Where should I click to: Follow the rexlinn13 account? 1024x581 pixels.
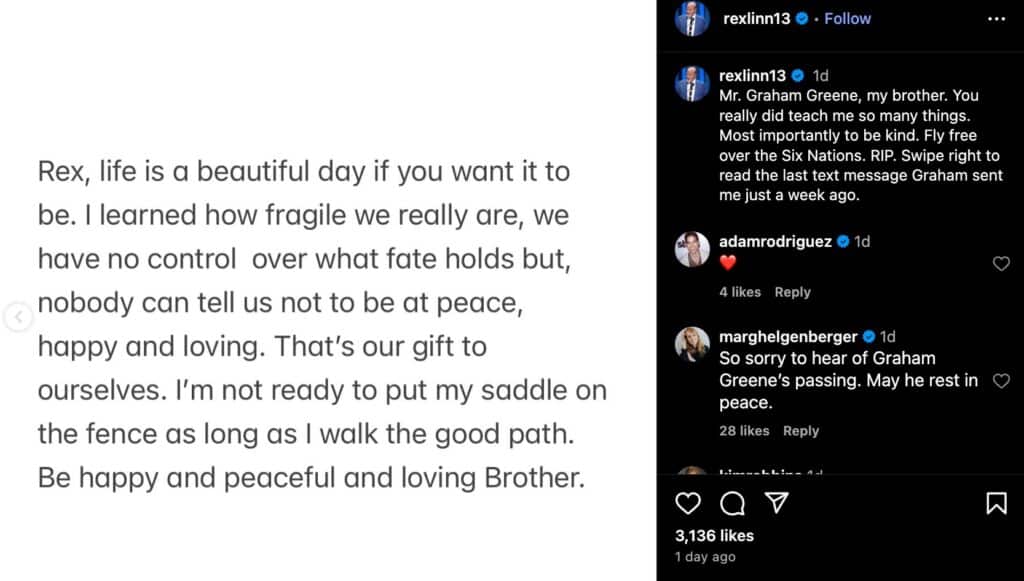click(848, 19)
